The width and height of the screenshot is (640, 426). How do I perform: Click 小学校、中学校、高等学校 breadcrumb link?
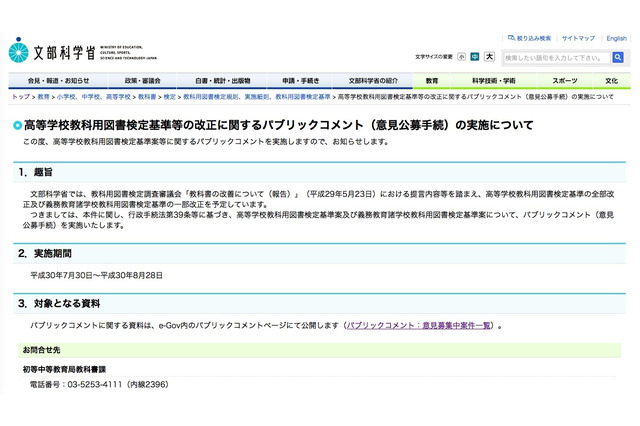tap(93, 97)
